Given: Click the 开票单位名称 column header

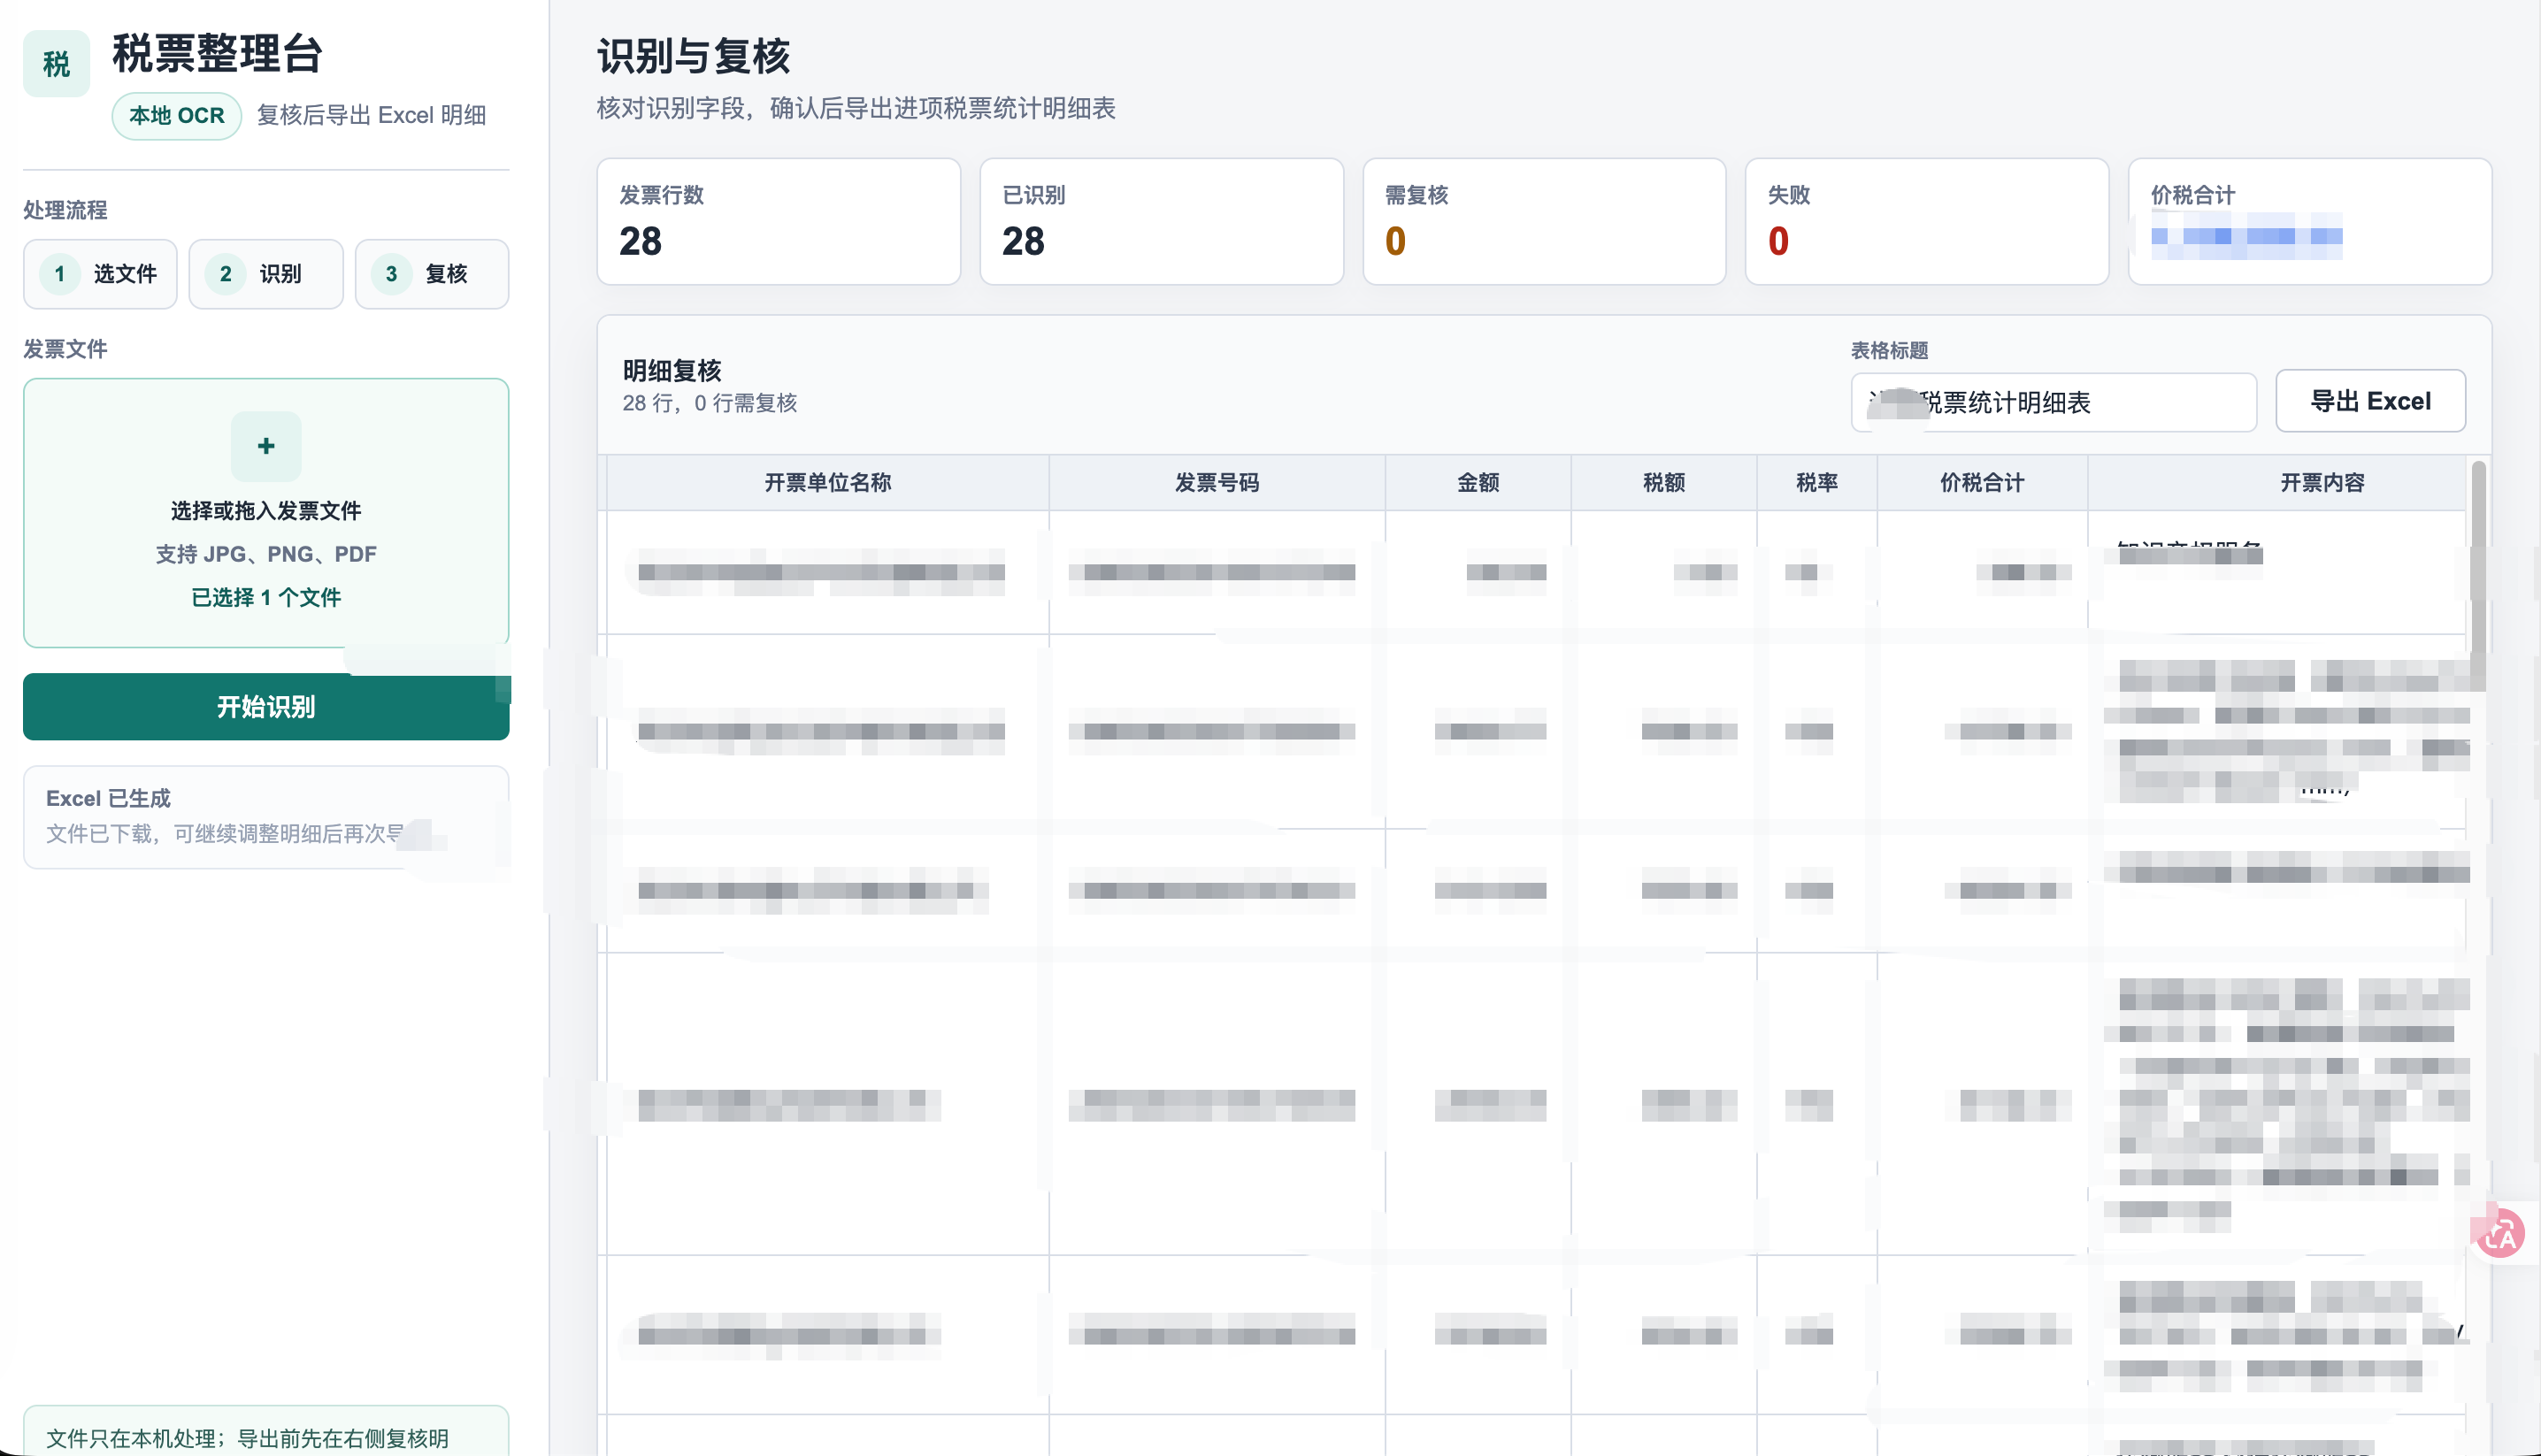Looking at the screenshot, I should pyautogui.click(x=828, y=483).
